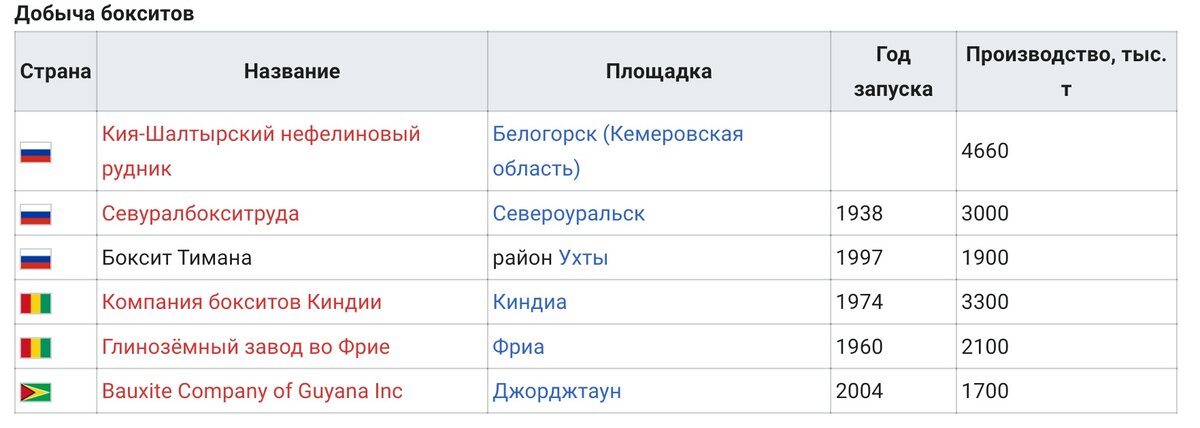Go to the Фриа link
The image size is (1200, 428).
click(519, 347)
